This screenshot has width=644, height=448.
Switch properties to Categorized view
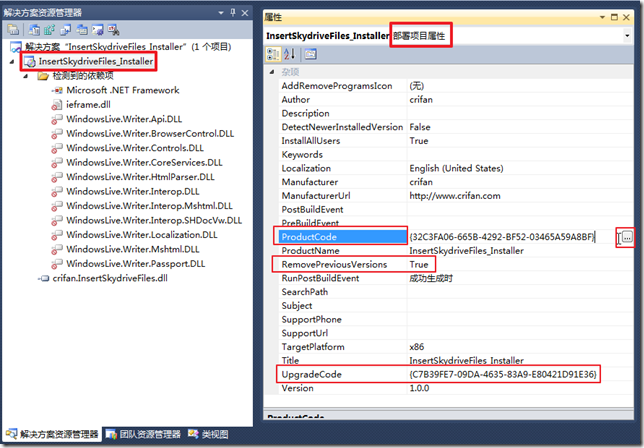[x=273, y=54]
